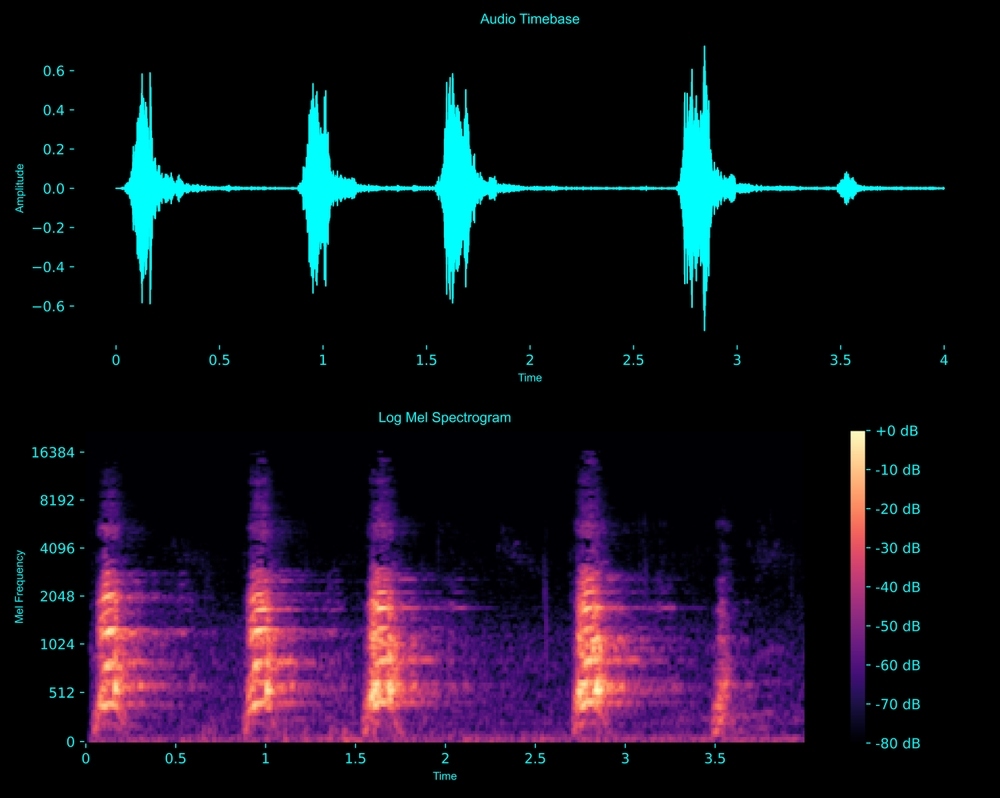Click the "Time" label below the spectrogram

[444, 776]
